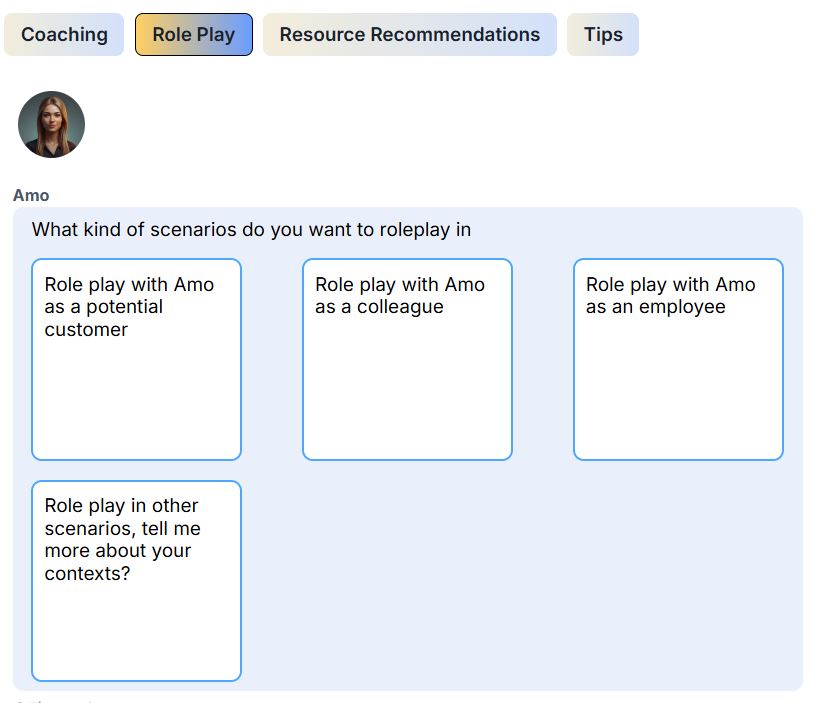Click the blank chat bubble area right of other-scenarios card
Viewport: 822px width, 703px height.
tap(520, 580)
